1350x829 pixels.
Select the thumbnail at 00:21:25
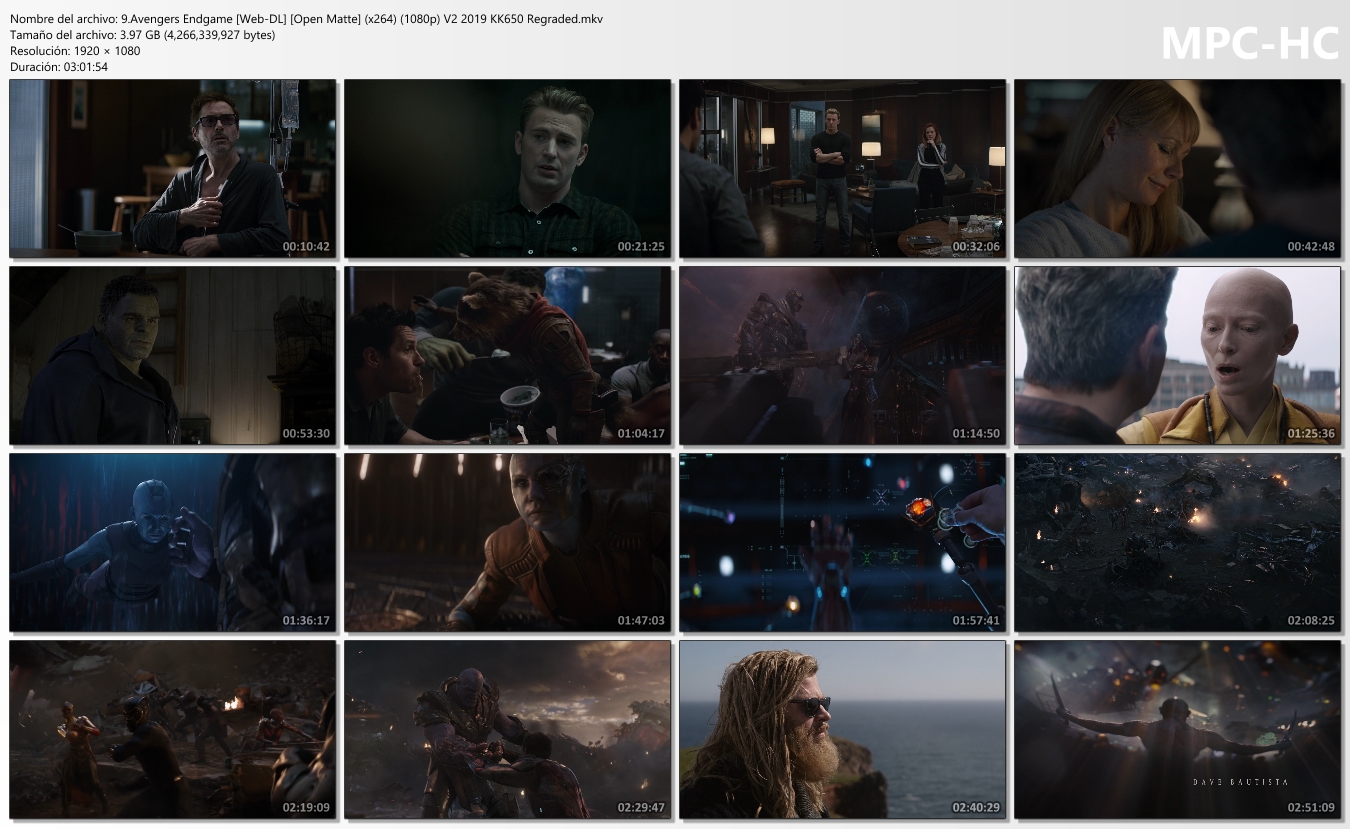(507, 168)
